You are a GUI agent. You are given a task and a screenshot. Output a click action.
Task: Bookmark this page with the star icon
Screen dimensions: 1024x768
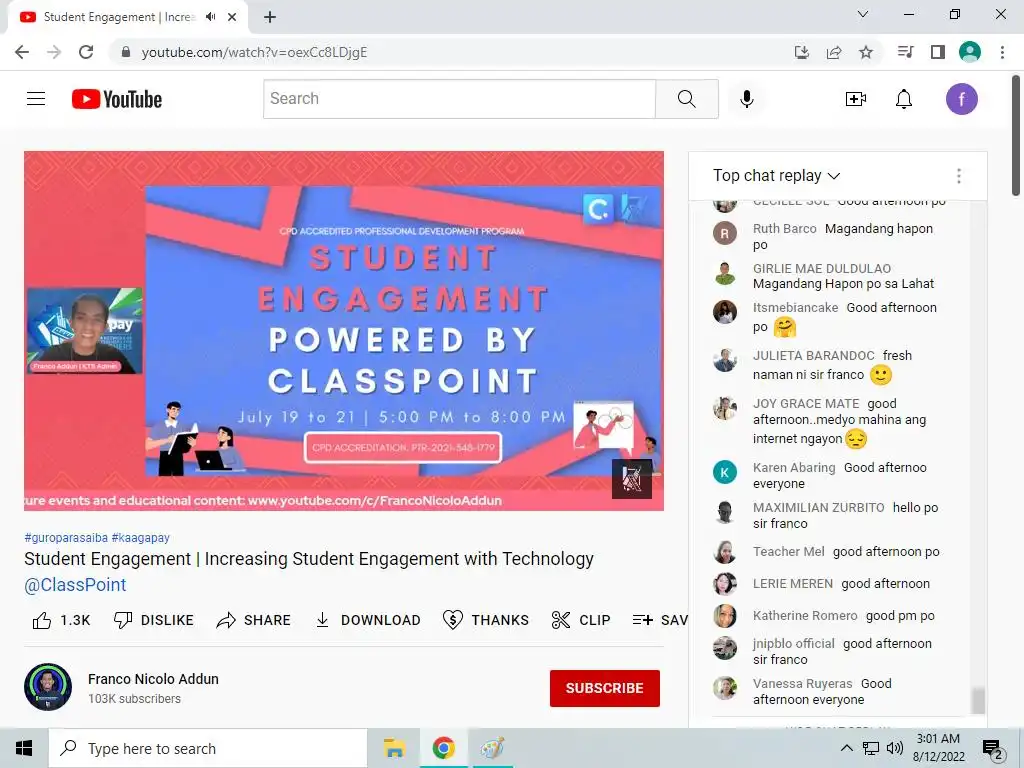click(x=866, y=52)
